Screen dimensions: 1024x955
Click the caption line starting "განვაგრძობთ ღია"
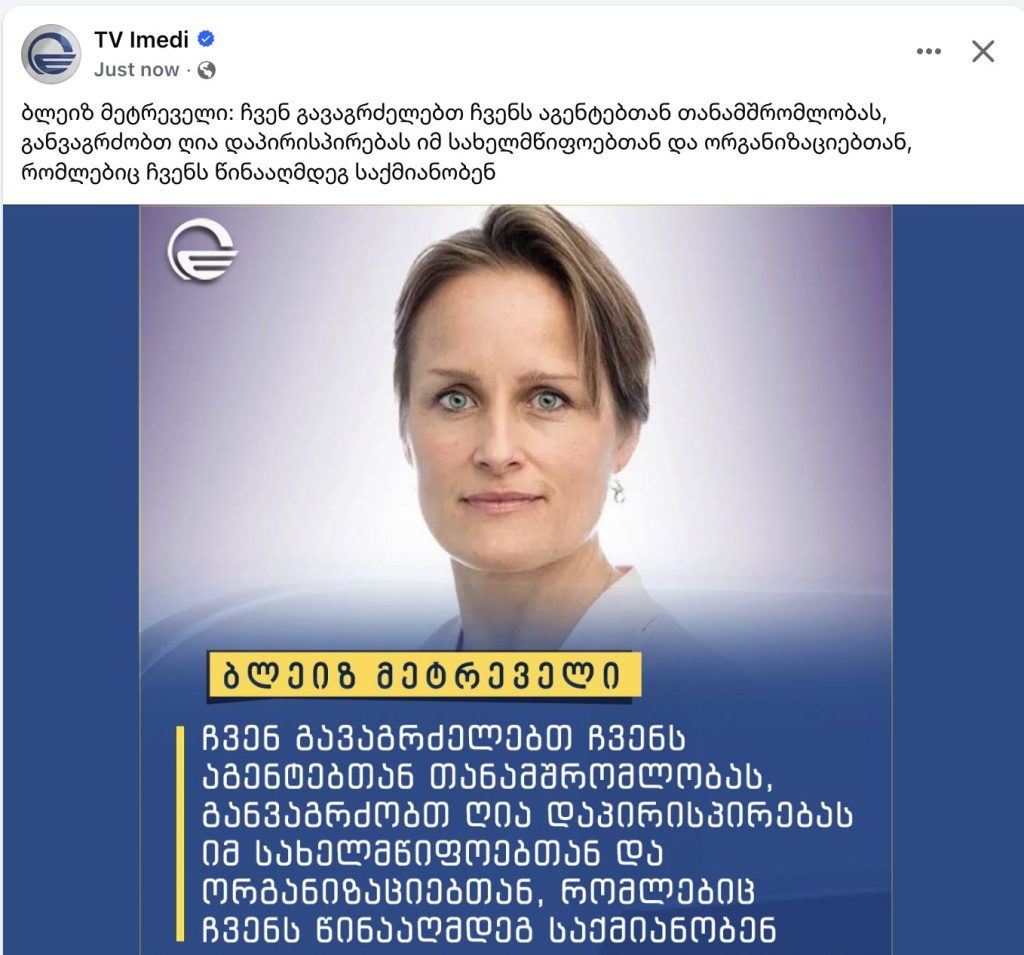pyautogui.click(x=466, y=143)
